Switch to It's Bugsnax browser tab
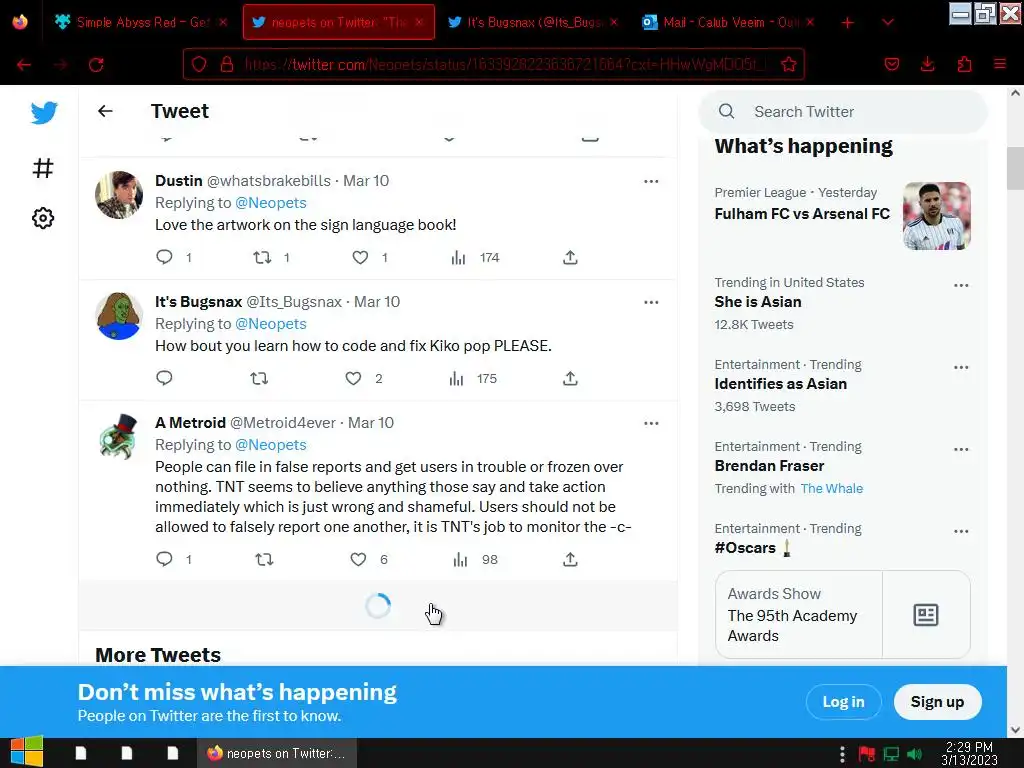The height and width of the screenshot is (768, 1024). tap(533, 22)
